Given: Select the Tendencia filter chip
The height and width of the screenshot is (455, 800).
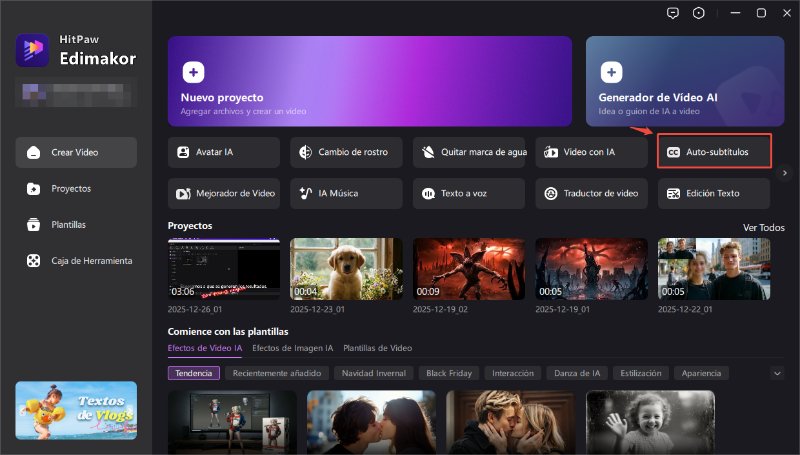Looking at the screenshot, I should point(194,373).
